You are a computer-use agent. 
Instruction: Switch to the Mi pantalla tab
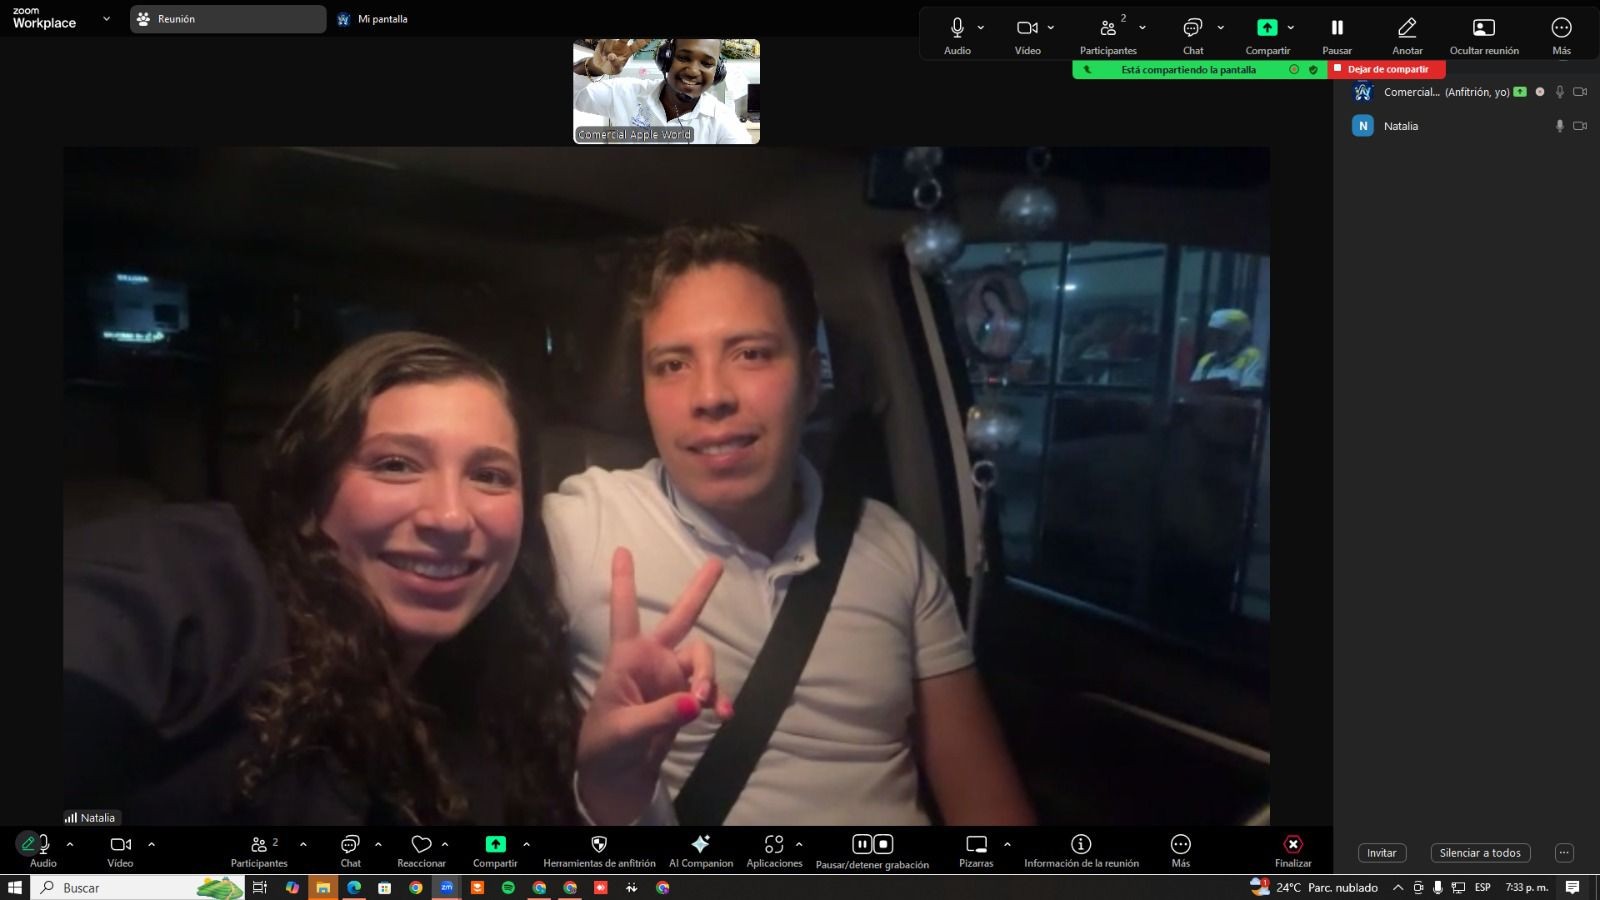tap(374, 19)
